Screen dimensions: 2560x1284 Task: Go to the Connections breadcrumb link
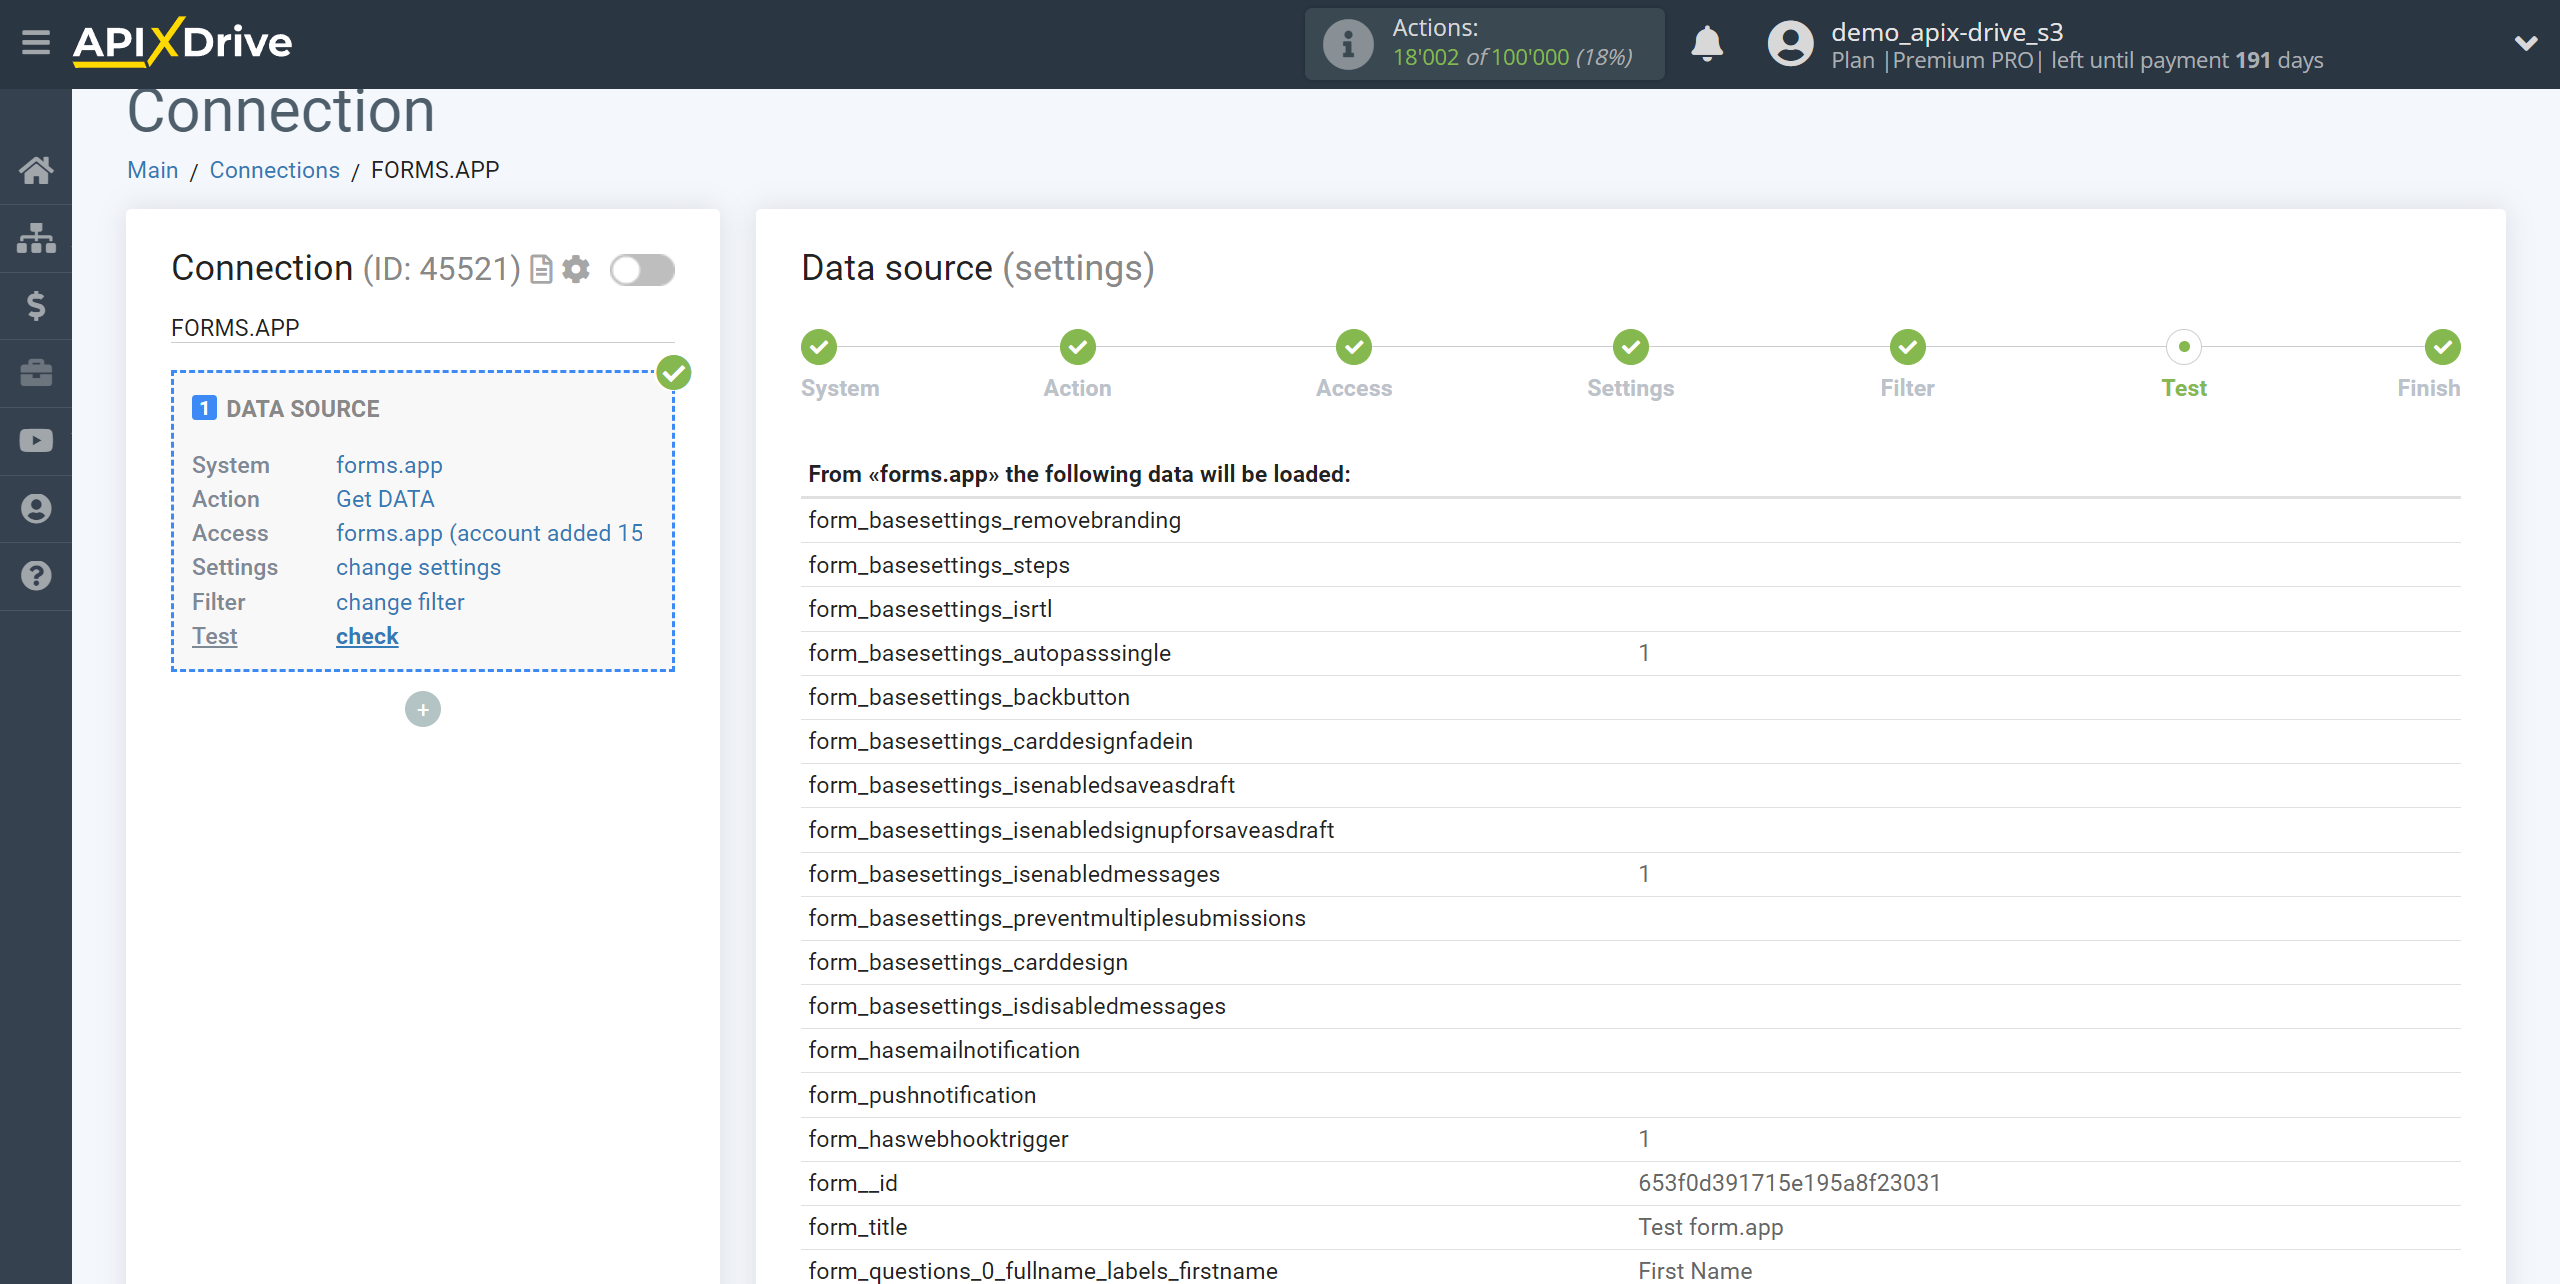click(x=275, y=170)
